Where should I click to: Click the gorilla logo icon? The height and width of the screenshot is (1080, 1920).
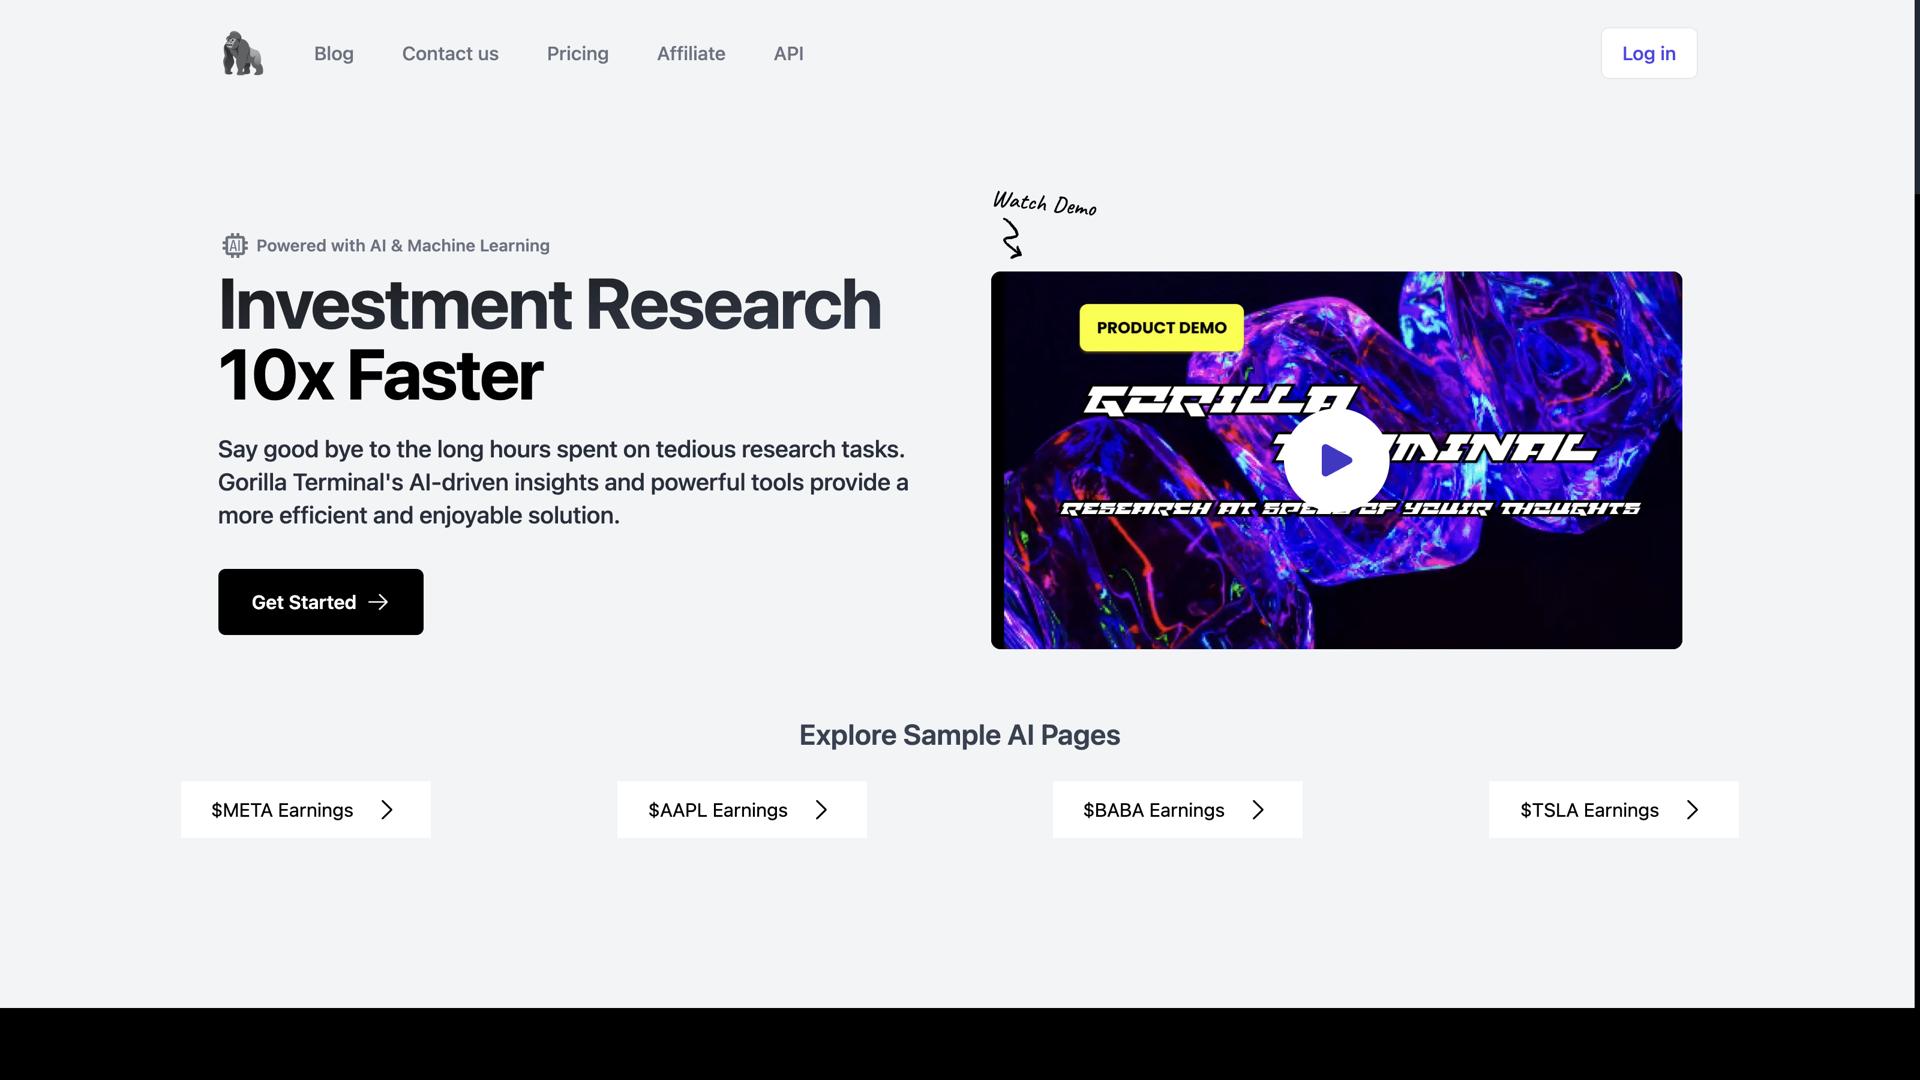[242, 53]
